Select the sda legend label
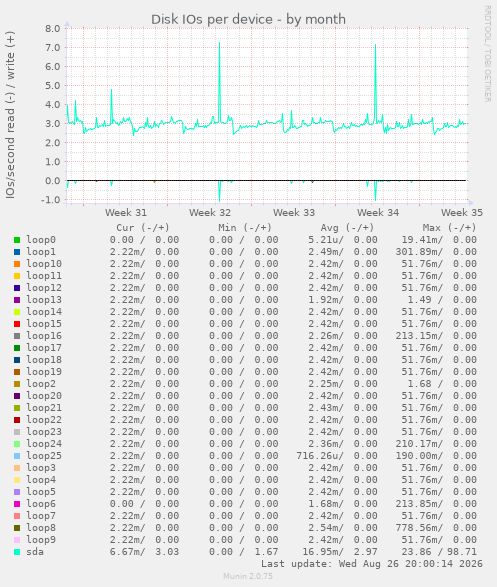 click(x=35, y=552)
